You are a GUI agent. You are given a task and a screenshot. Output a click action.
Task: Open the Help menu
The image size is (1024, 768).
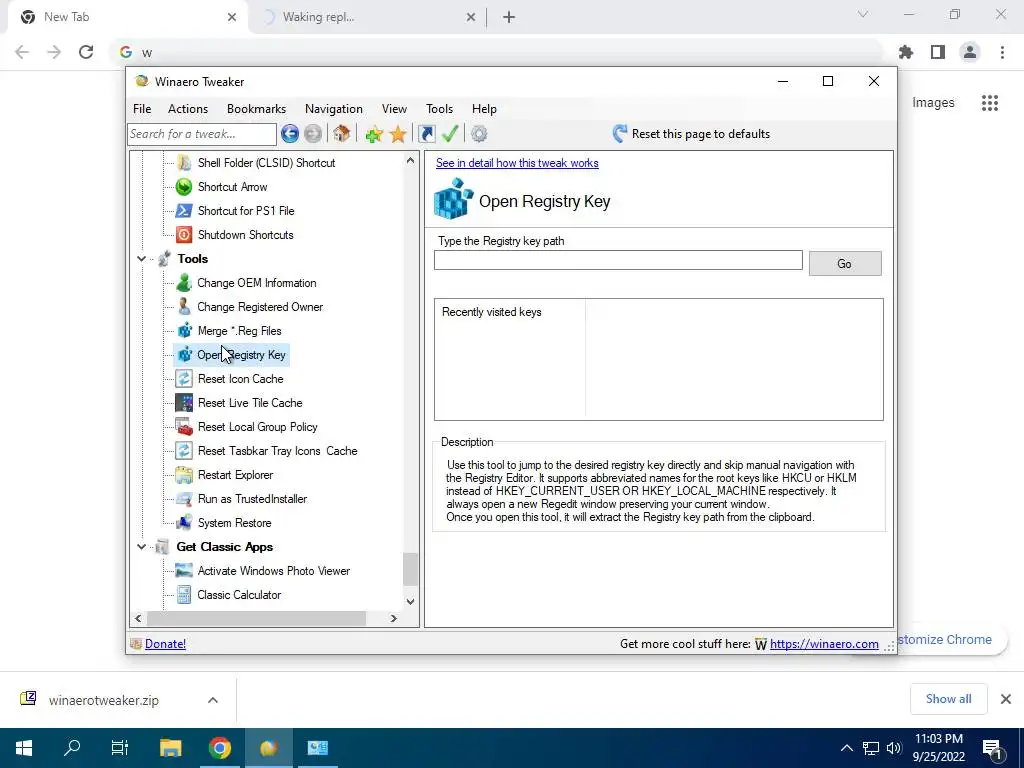point(484,109)
